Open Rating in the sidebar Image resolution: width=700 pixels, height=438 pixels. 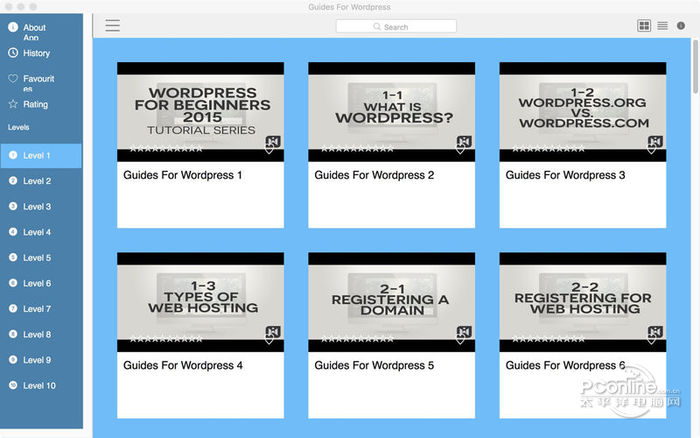(41, 104)
